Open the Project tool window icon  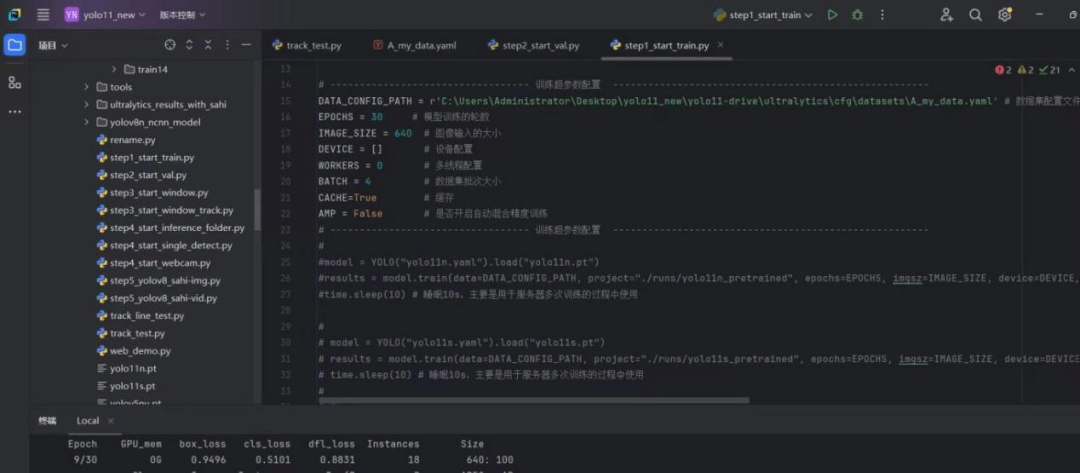click(x=14, y=45)
